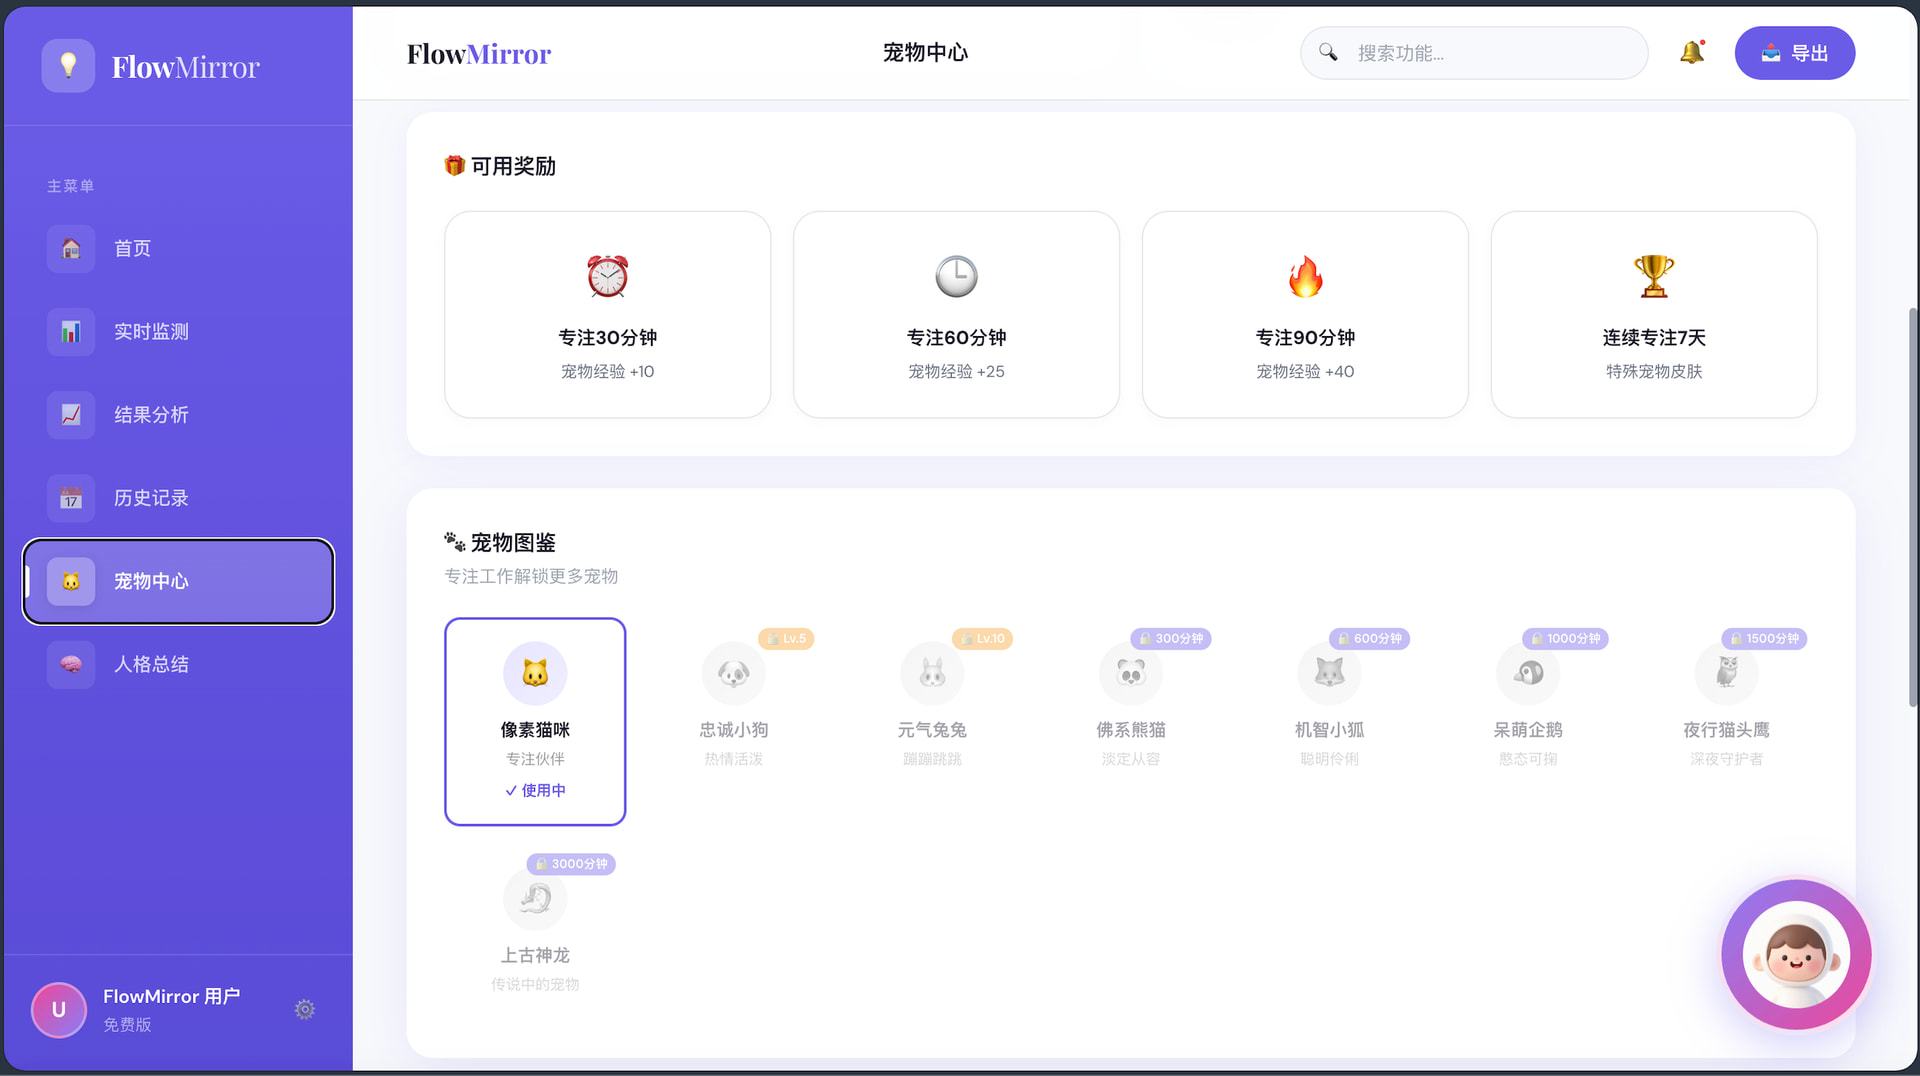Click the notification bell icon
The width and height of the screenshot is (1920, 1076).
[1691, 53]
